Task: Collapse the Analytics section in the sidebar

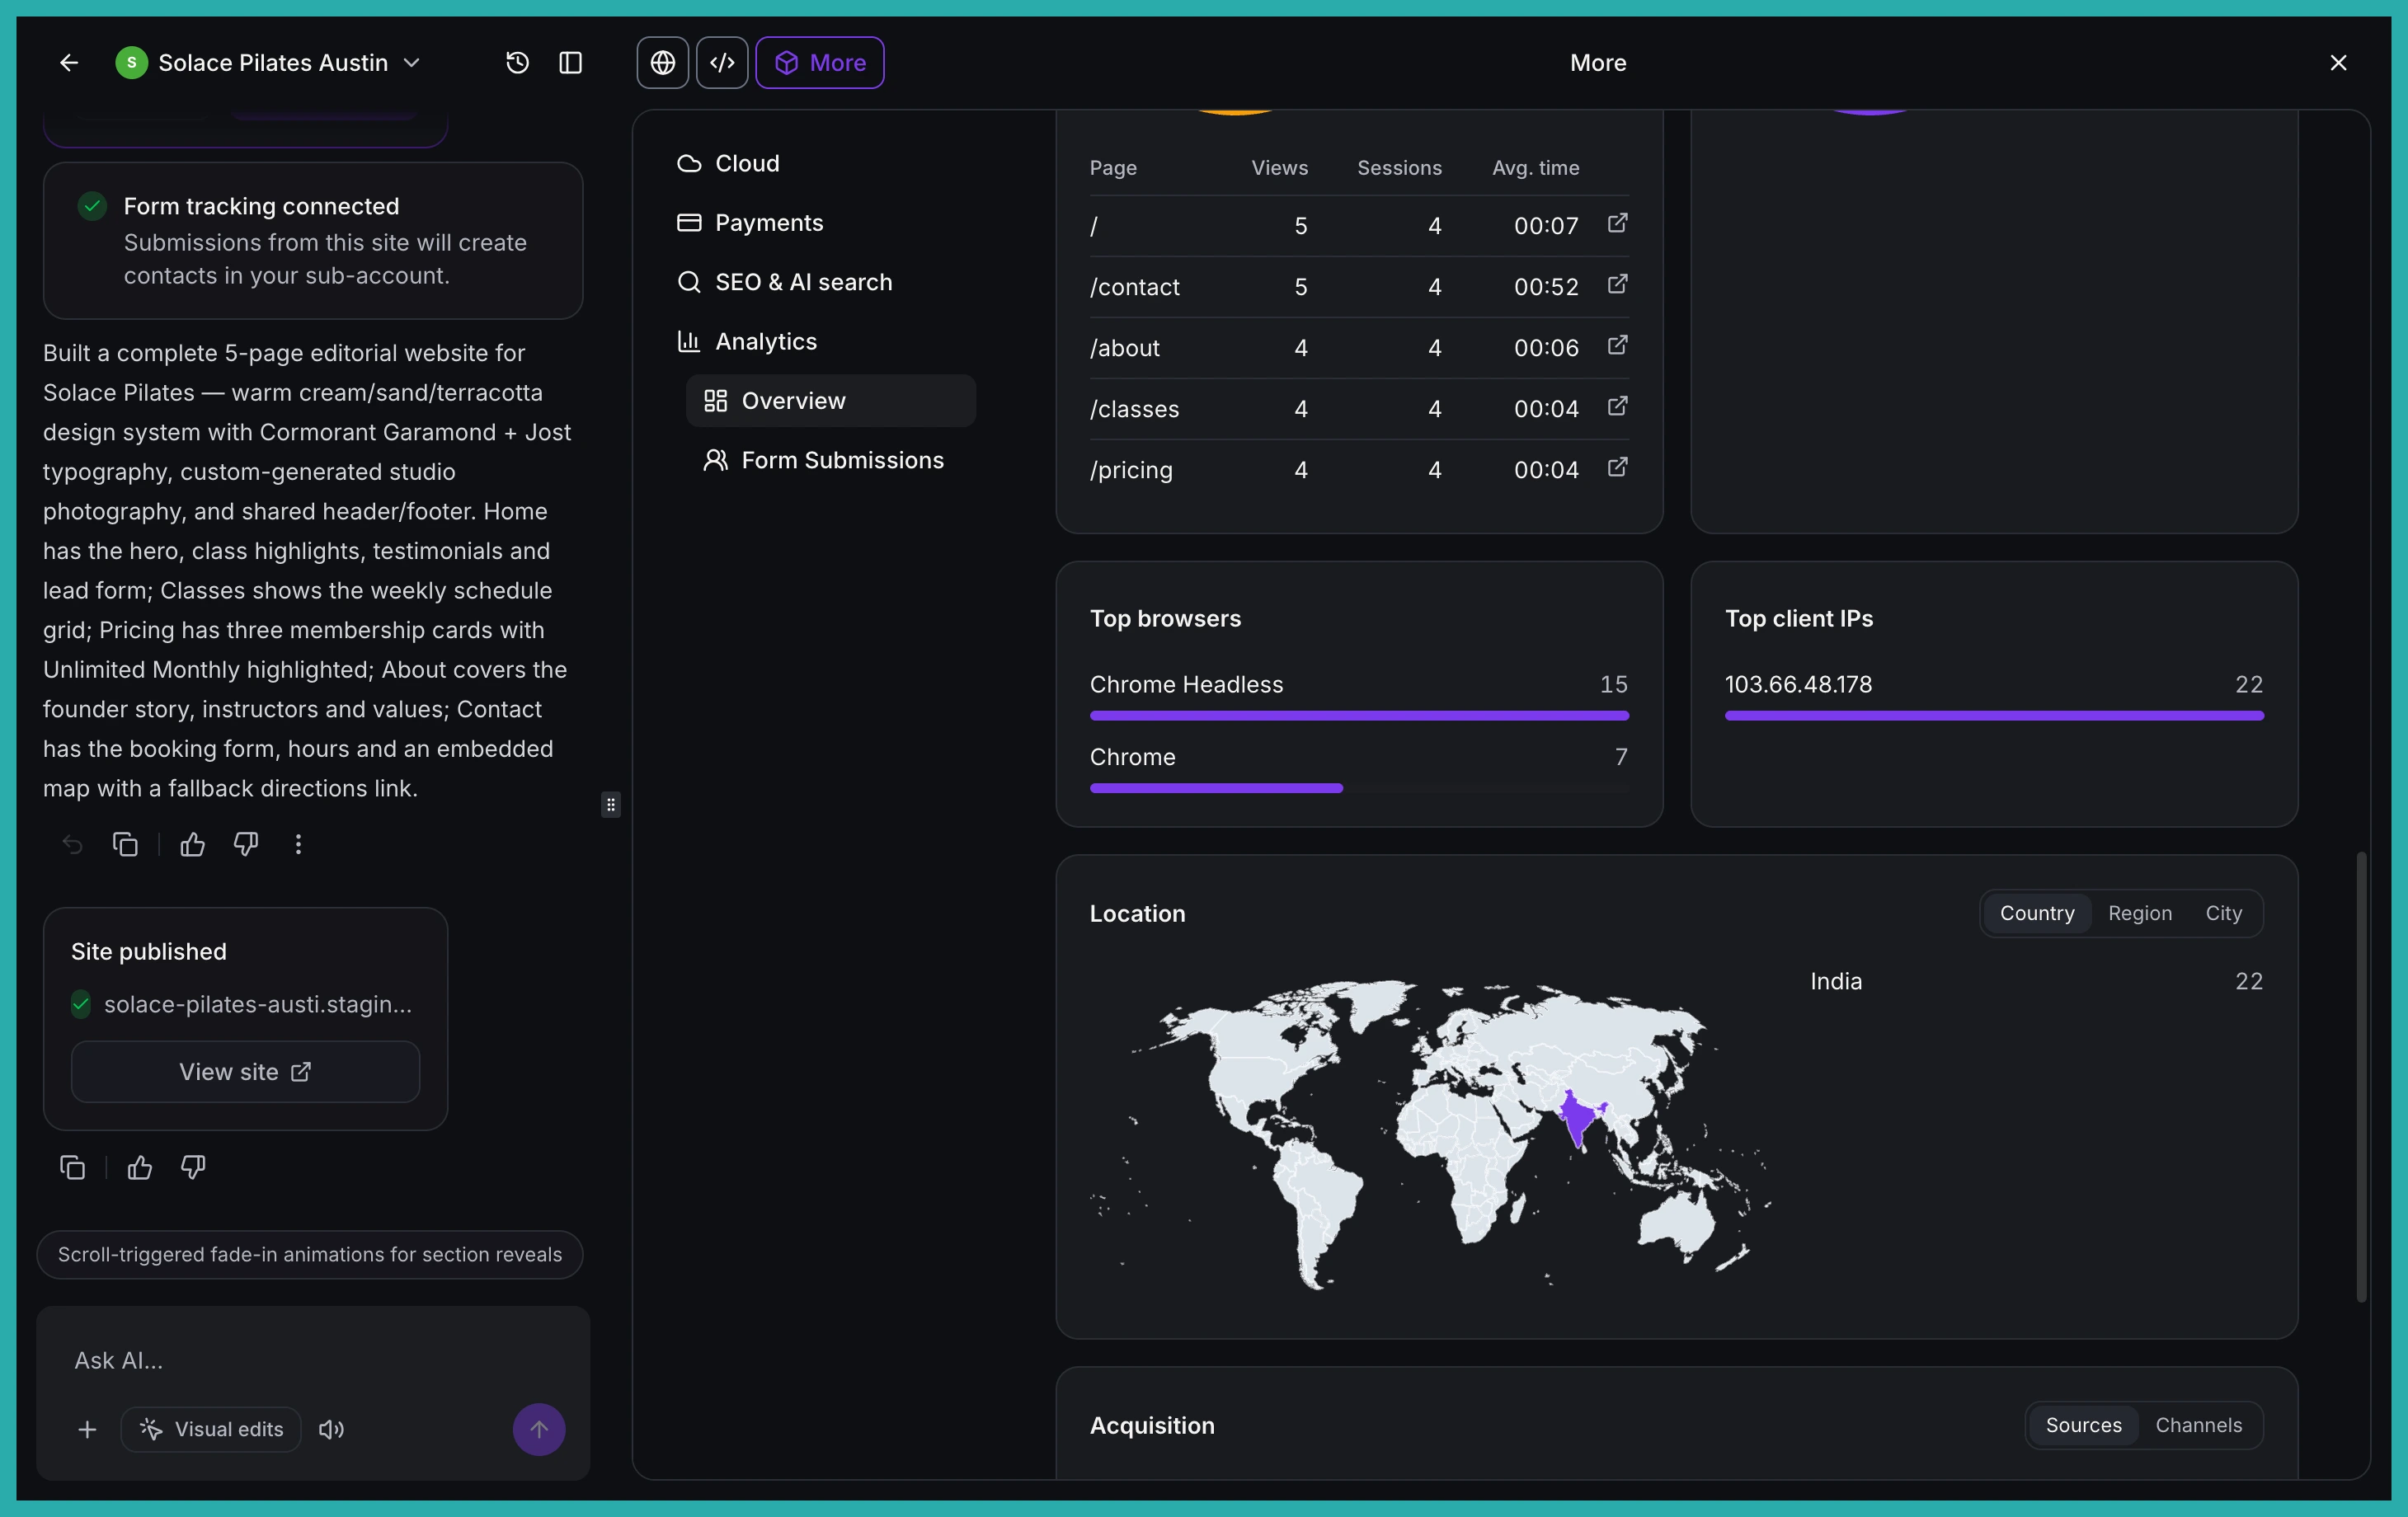Action: [766, 342]
